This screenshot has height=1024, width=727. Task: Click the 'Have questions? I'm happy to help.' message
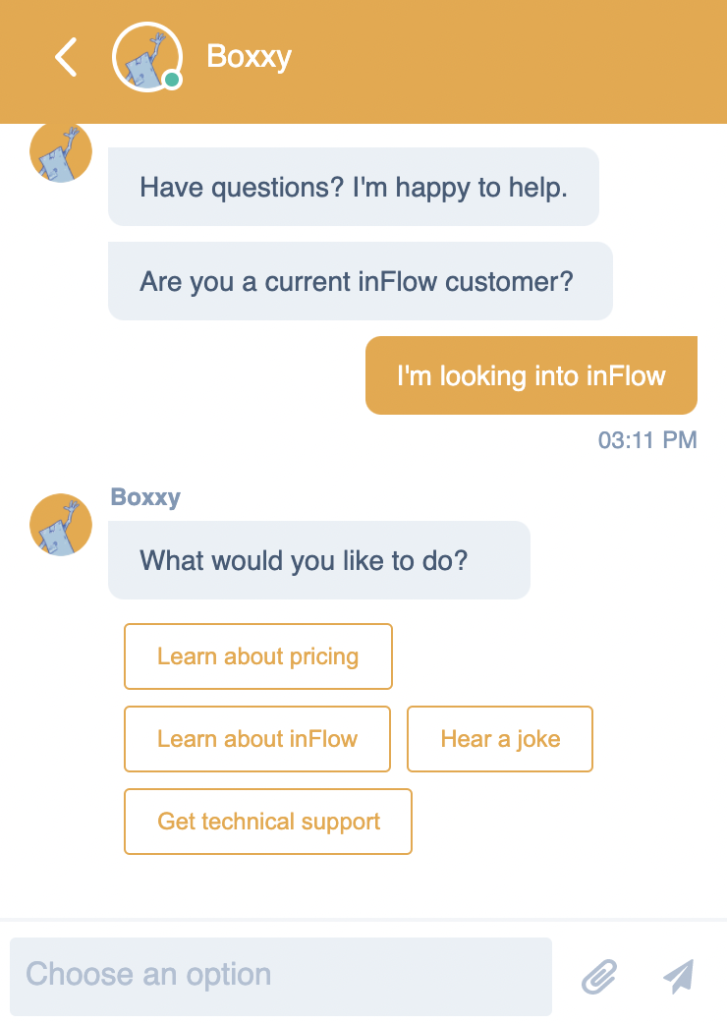pyautogui.click(x=353, y=187)
